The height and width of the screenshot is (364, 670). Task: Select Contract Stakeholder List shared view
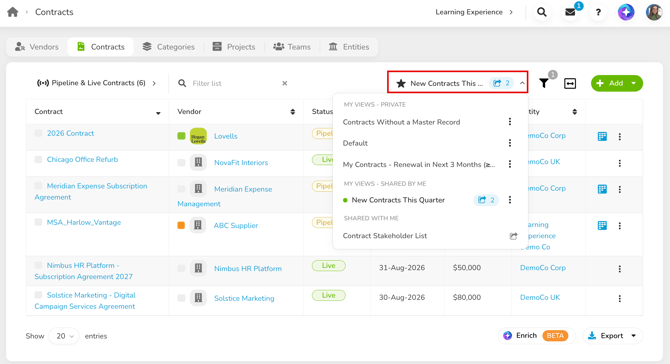[x=385, y=236]
